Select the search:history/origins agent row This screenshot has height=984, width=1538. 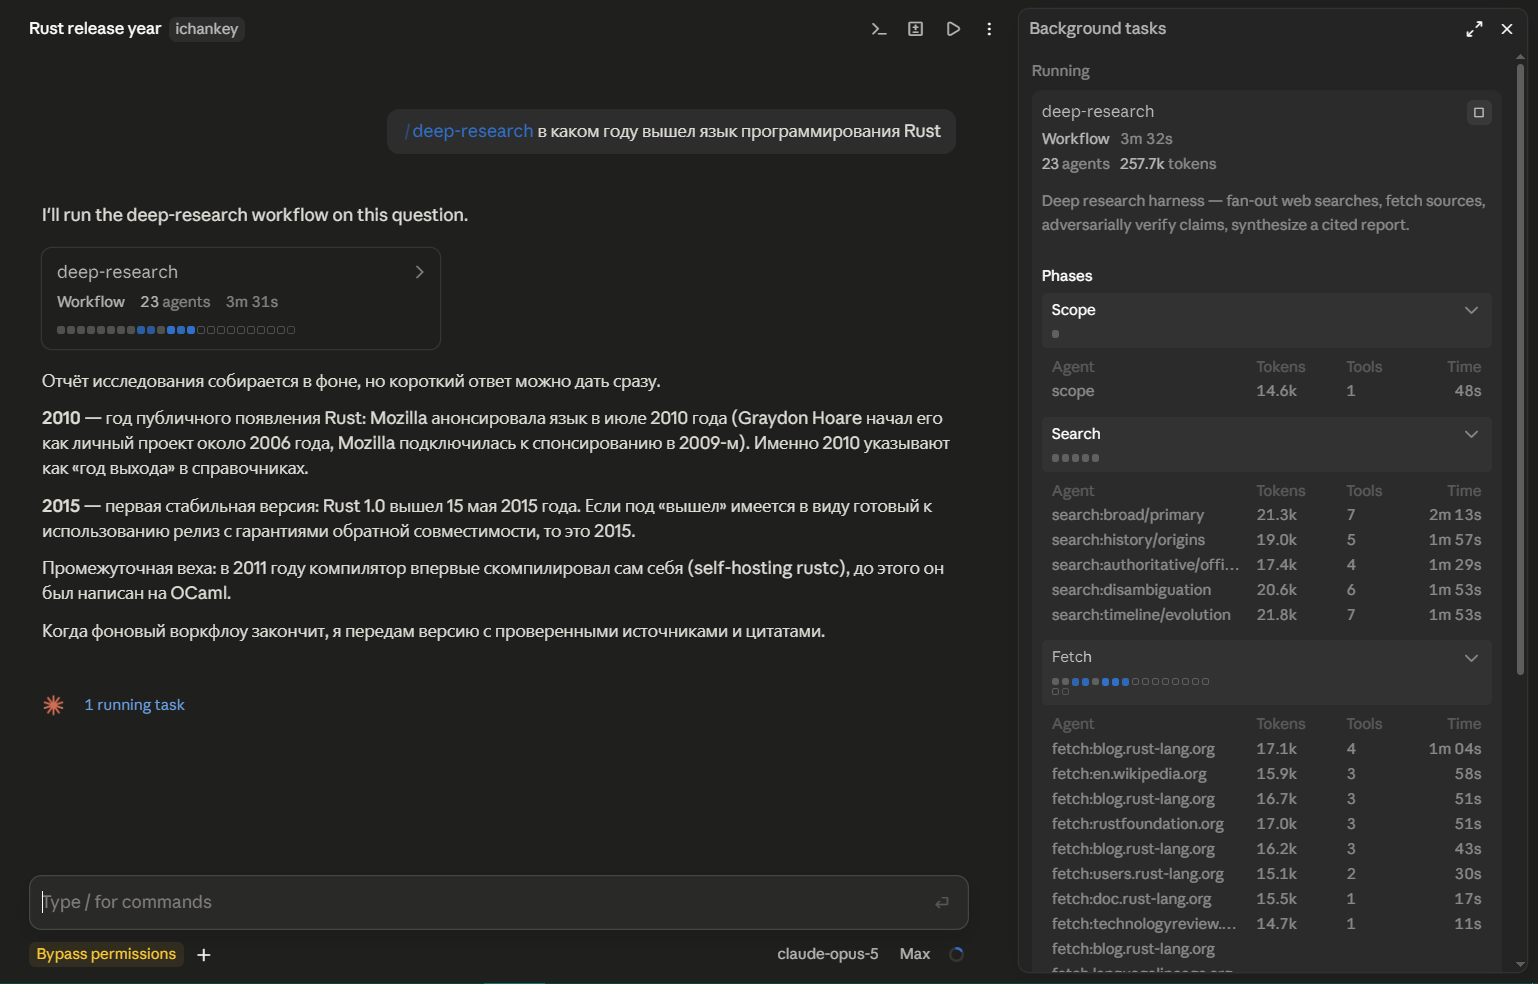pyautogui.click(x=1266, y=540)
